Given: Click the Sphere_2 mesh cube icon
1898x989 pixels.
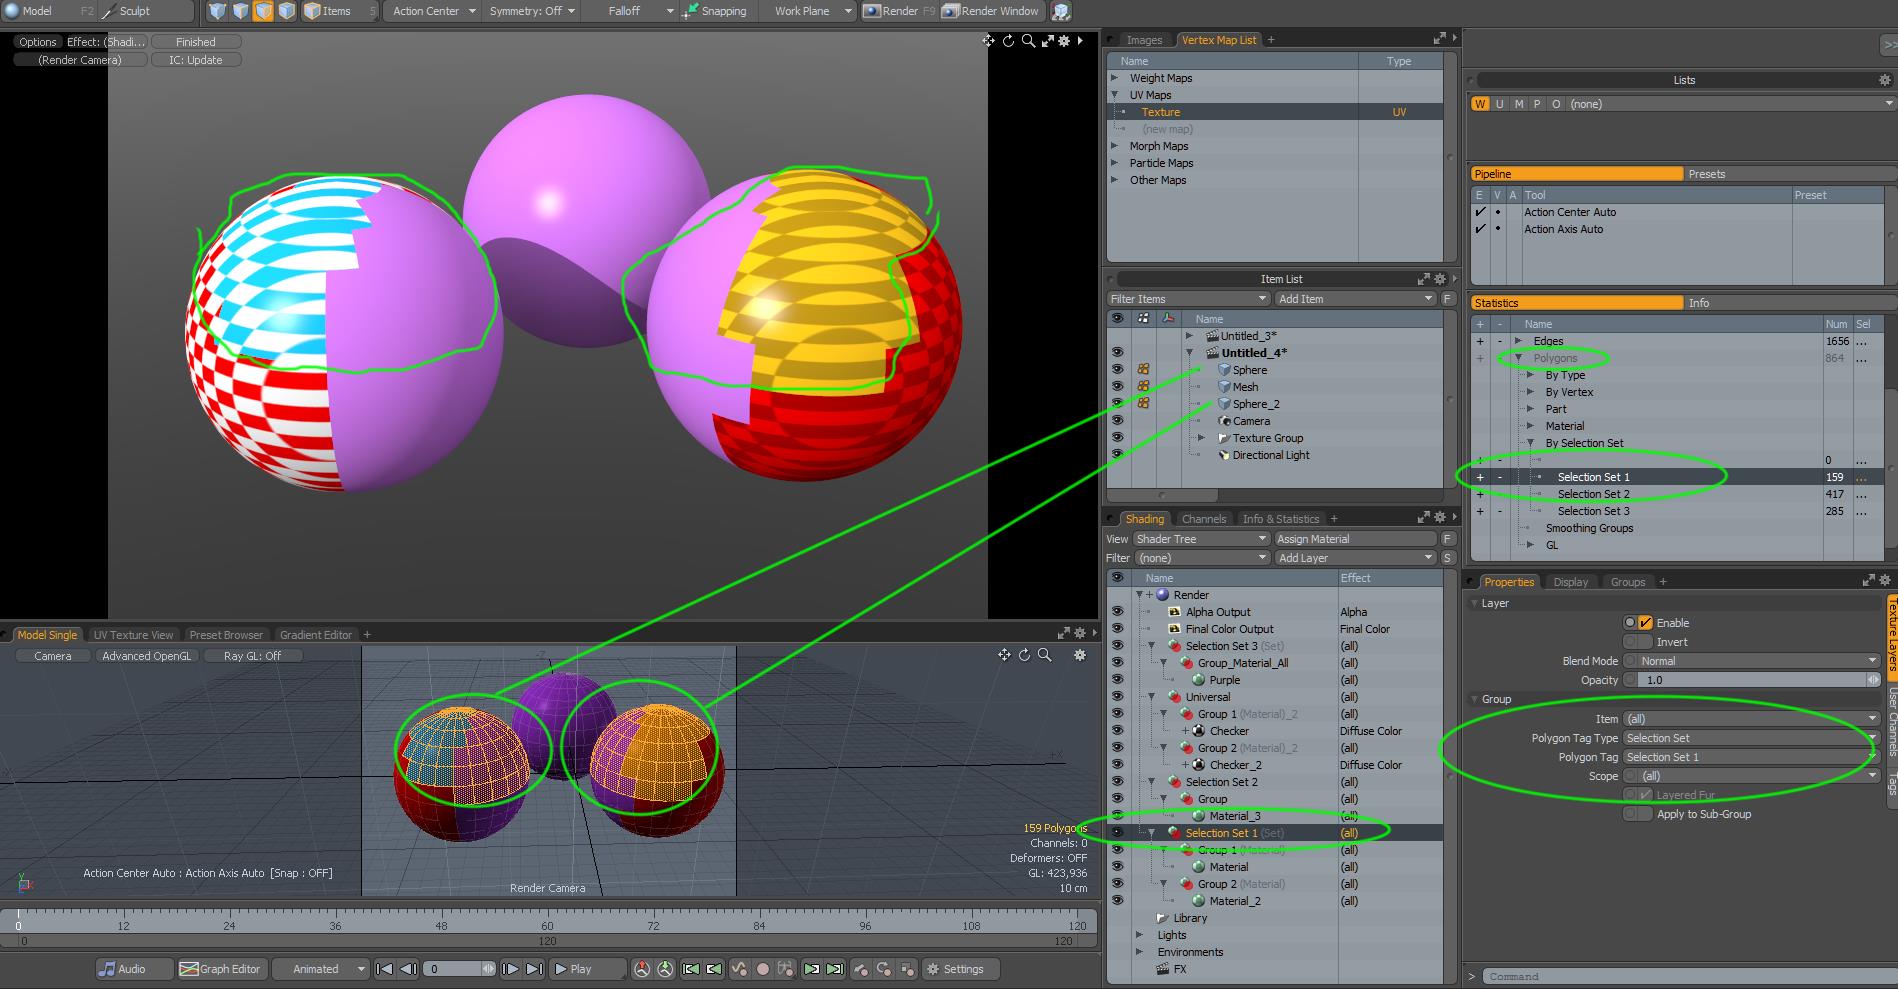Looking at the screenshot, I should (1224, 404).
